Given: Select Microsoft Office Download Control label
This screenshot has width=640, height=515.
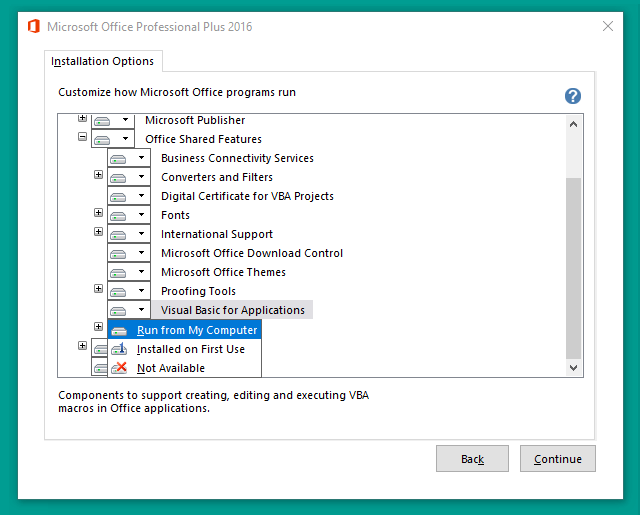Looking at the screenshot, I should (252, 253).
